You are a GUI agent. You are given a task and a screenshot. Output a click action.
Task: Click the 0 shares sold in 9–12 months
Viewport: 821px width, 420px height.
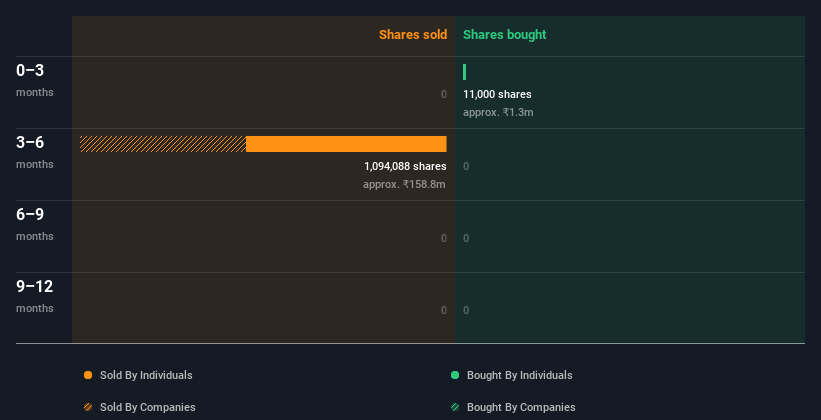444,310
